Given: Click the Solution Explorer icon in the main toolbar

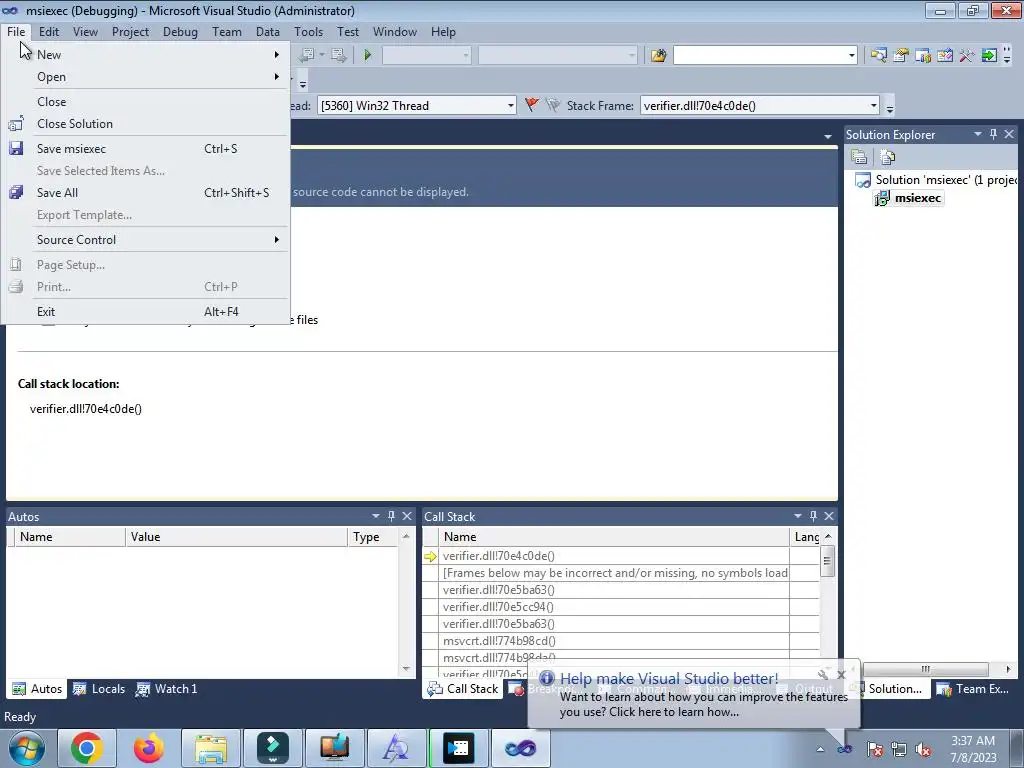Looking at the screenshot, I should coord(878,56).
